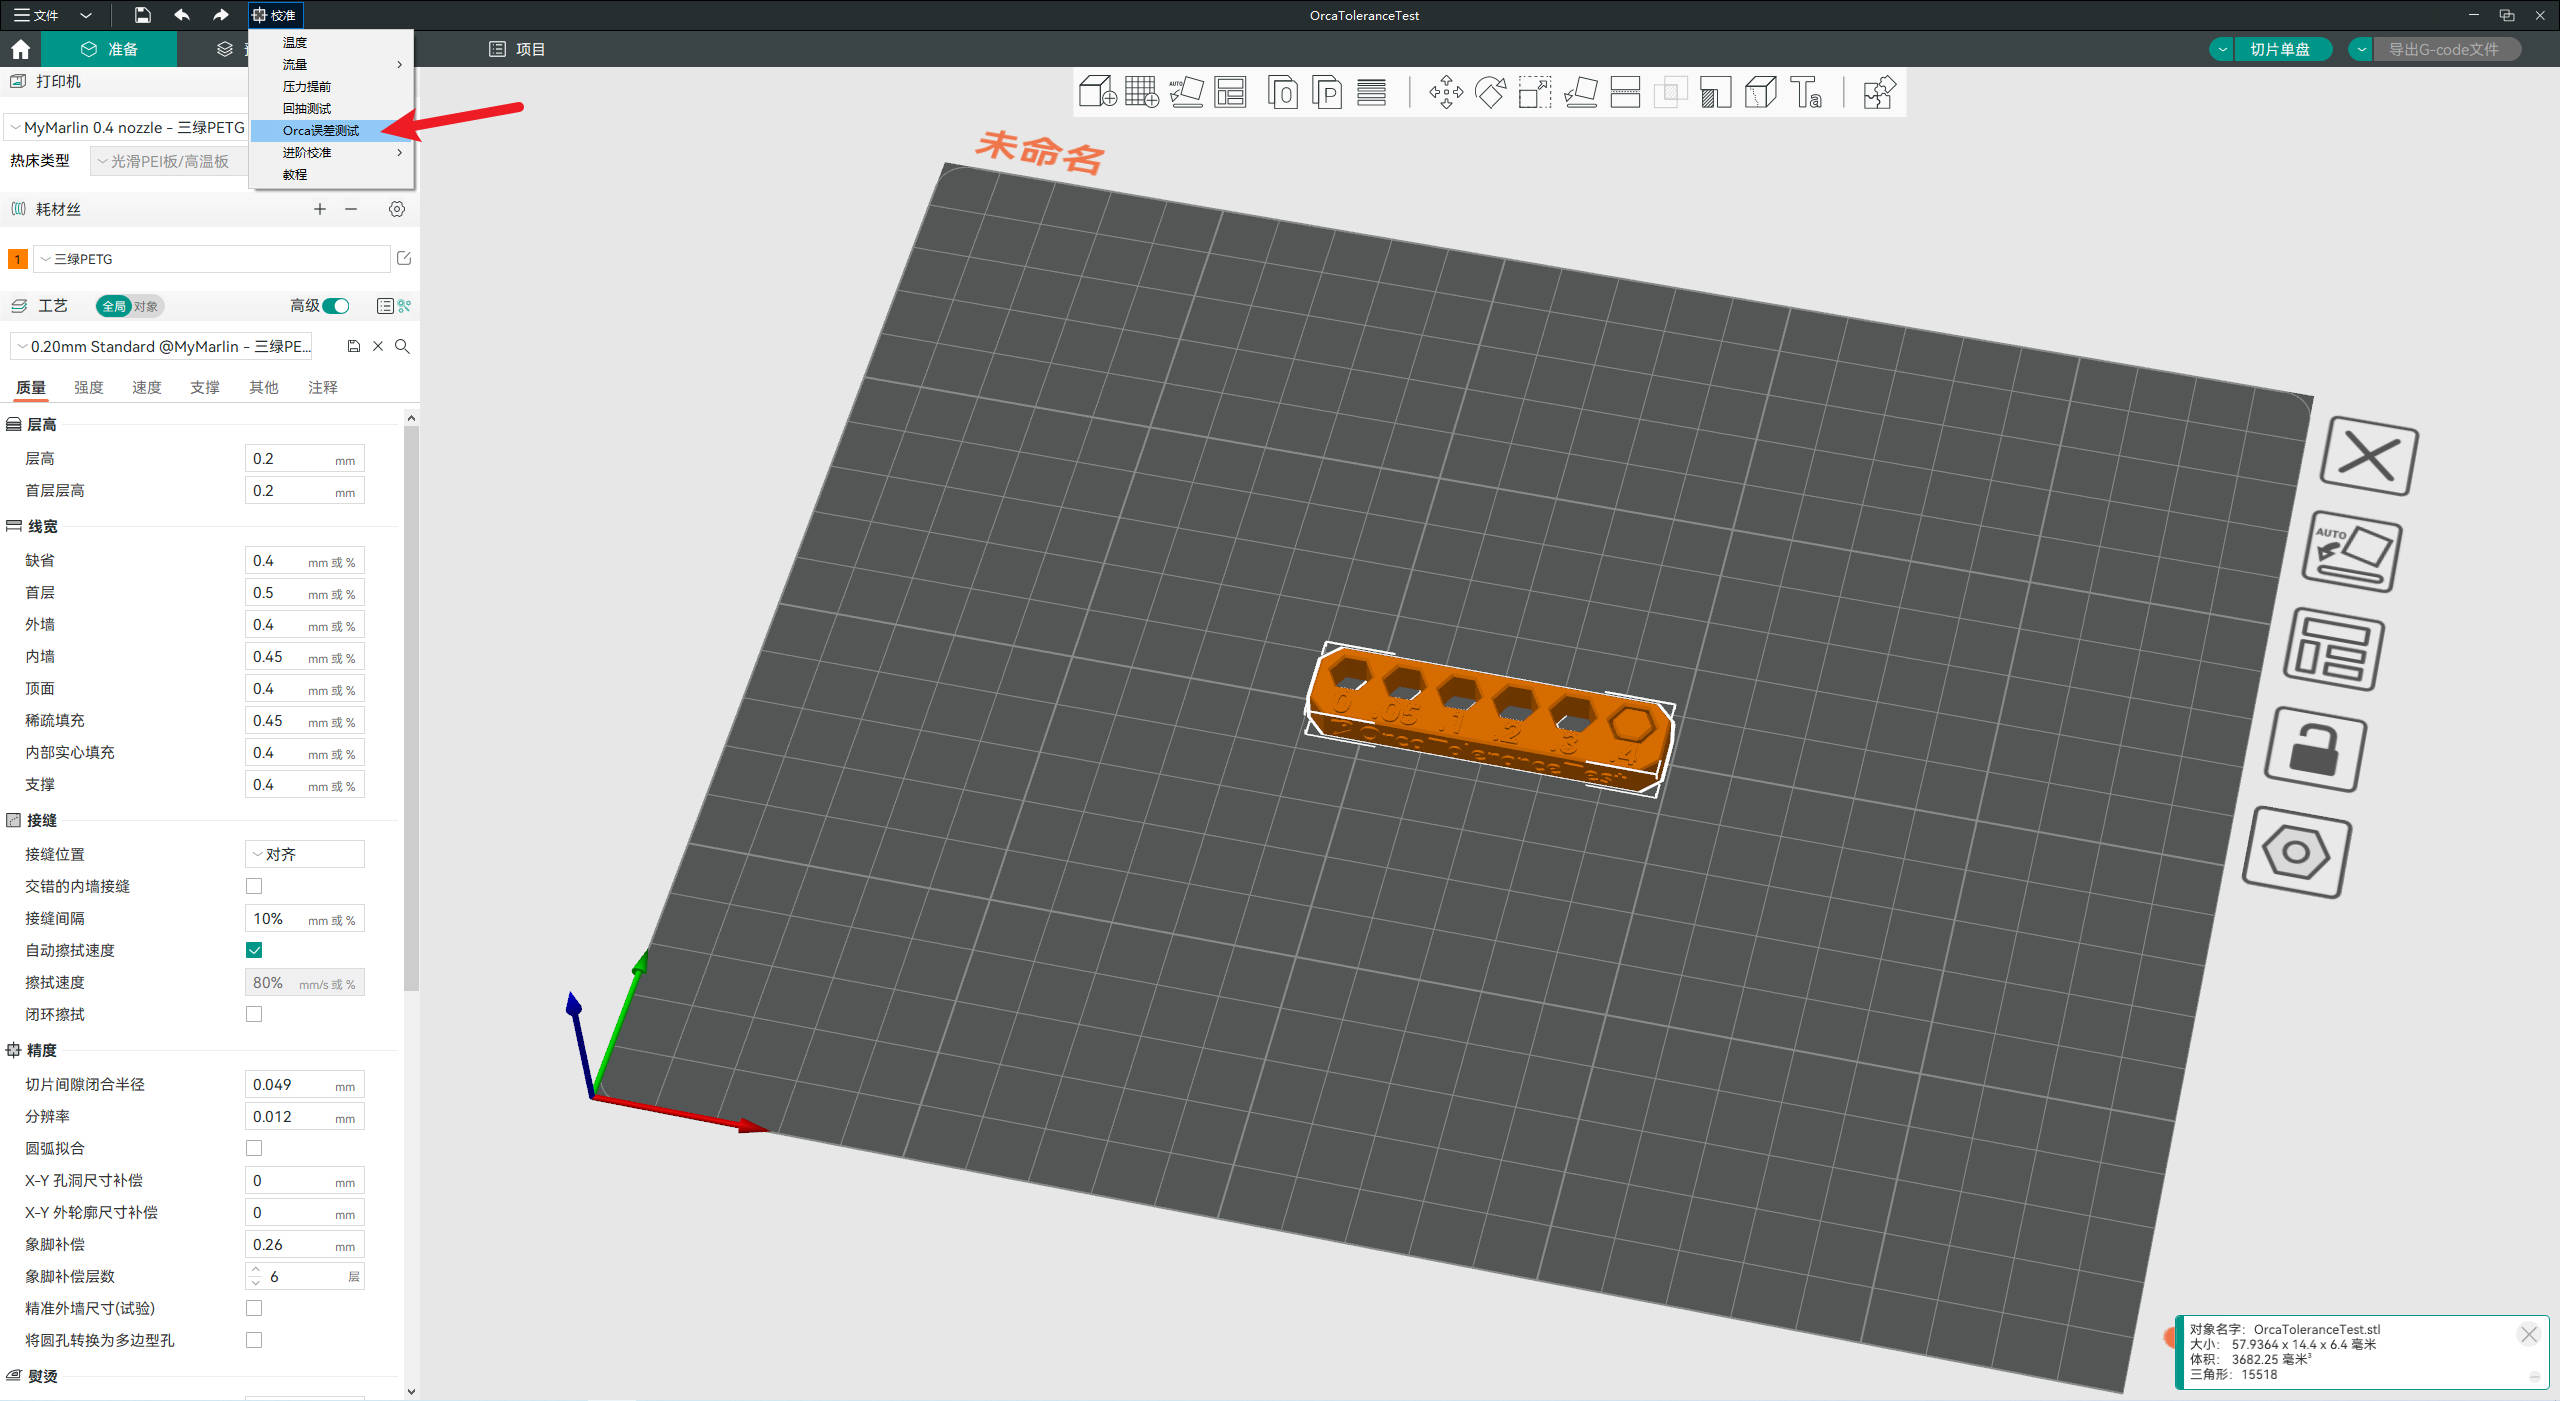Viewport: 2560px width, 1401px height.
Task: Click the split to parts icon
Action: point(1326,92)
